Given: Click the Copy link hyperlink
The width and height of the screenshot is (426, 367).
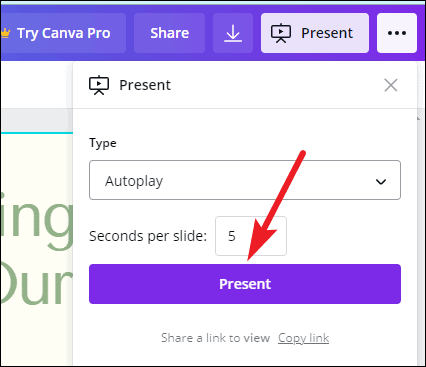Looking at the screenshot, I should coord(303,338).
